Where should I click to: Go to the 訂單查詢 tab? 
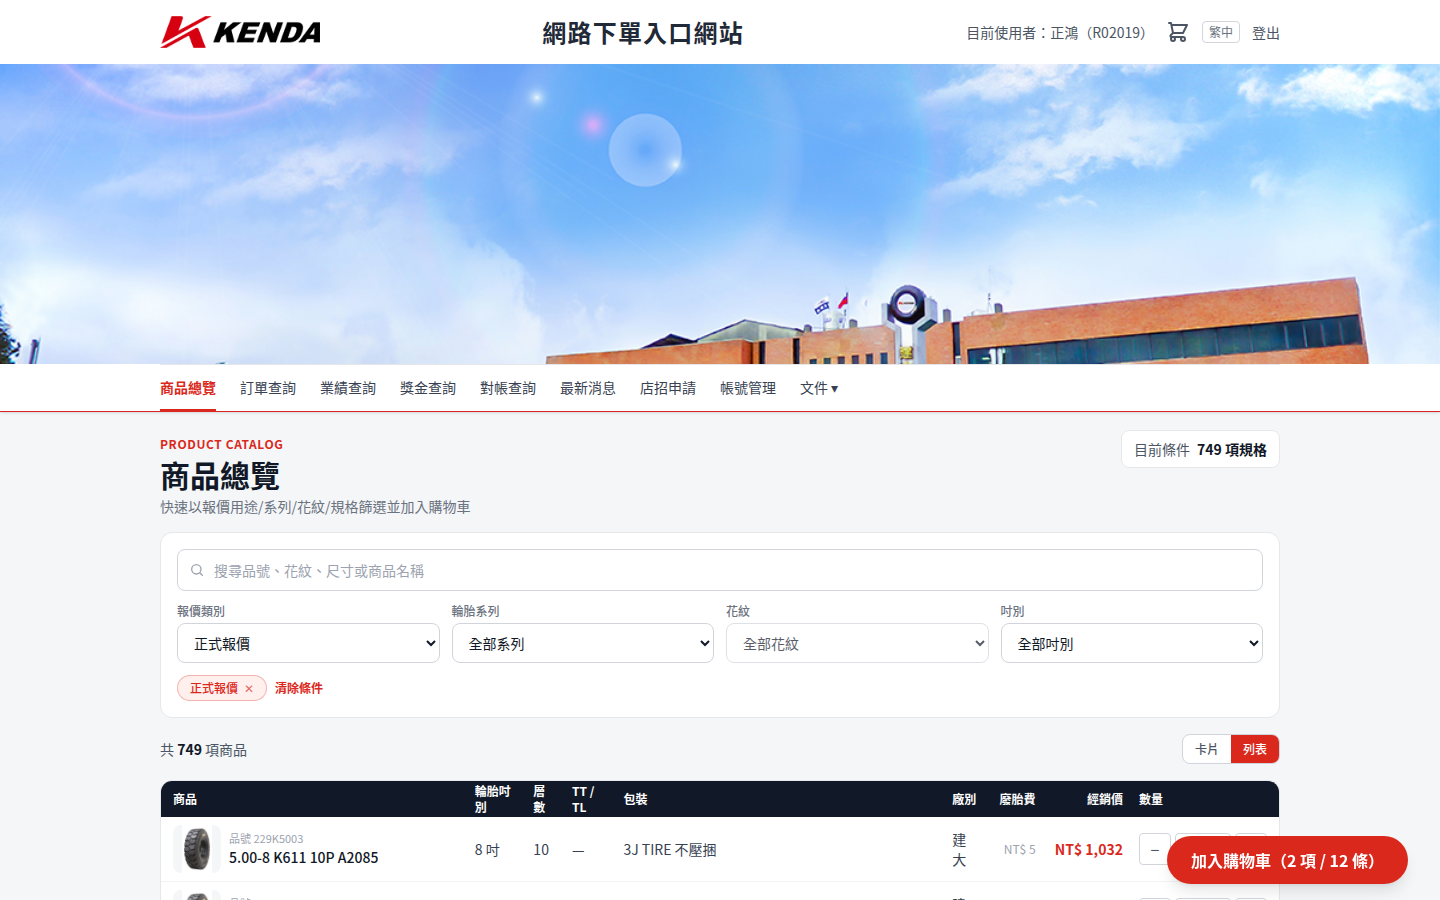pos(268,388)
